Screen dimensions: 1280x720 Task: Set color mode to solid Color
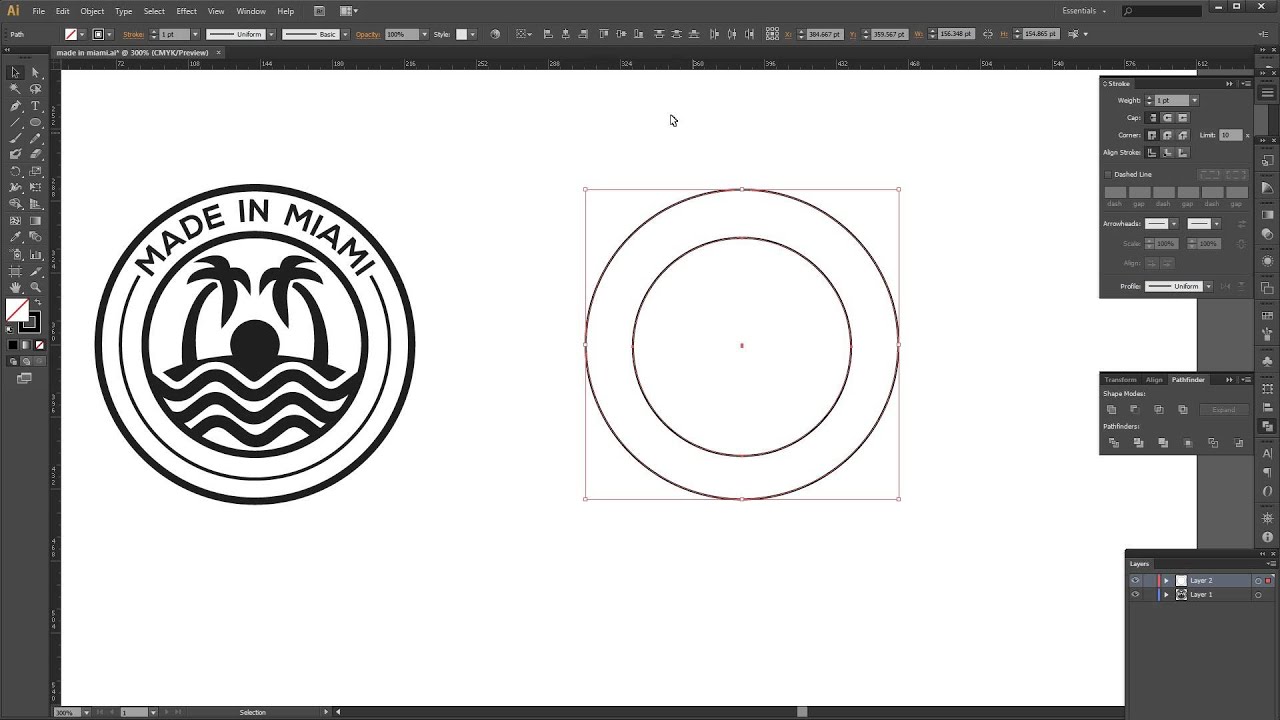[x=13, y=345]
